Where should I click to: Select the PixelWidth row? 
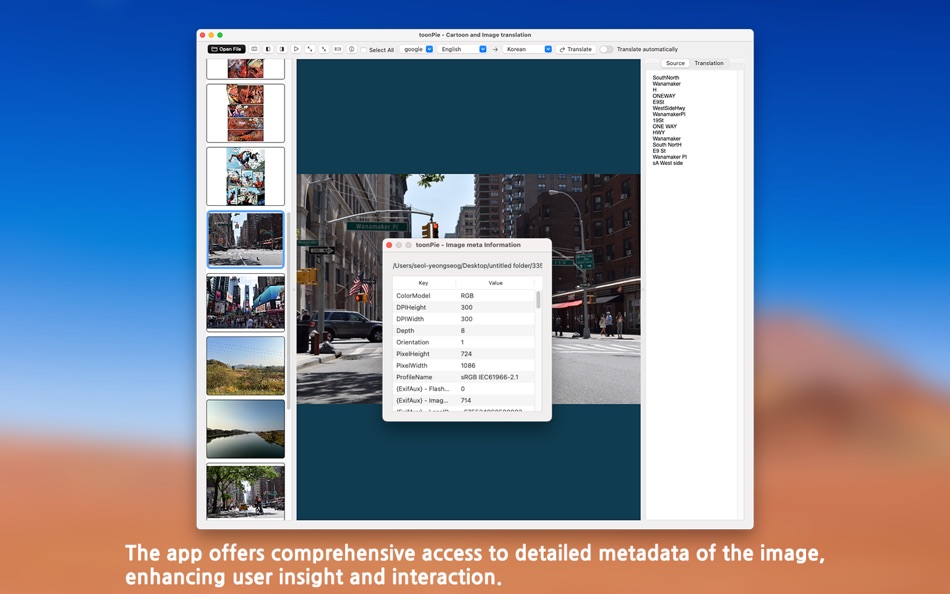(463, 365)
